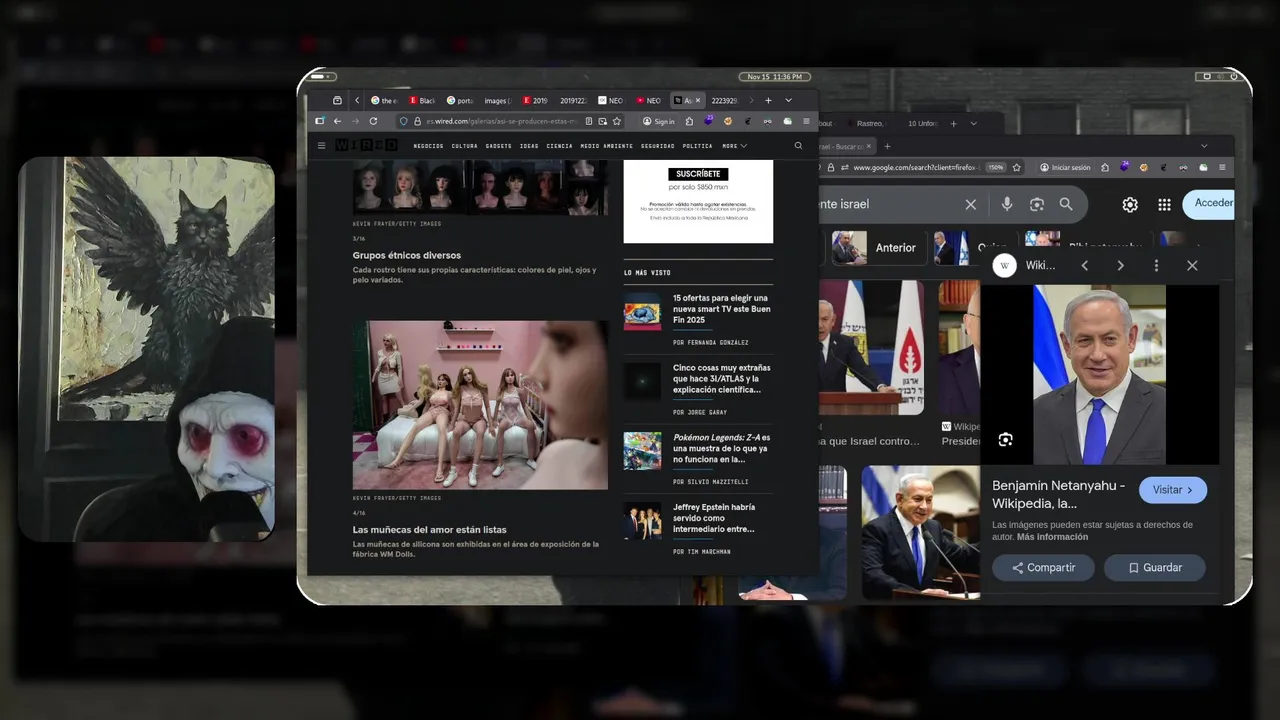Expand Wired MORE navigation dropdown
1280x720 pixels.
coord(735,146)
